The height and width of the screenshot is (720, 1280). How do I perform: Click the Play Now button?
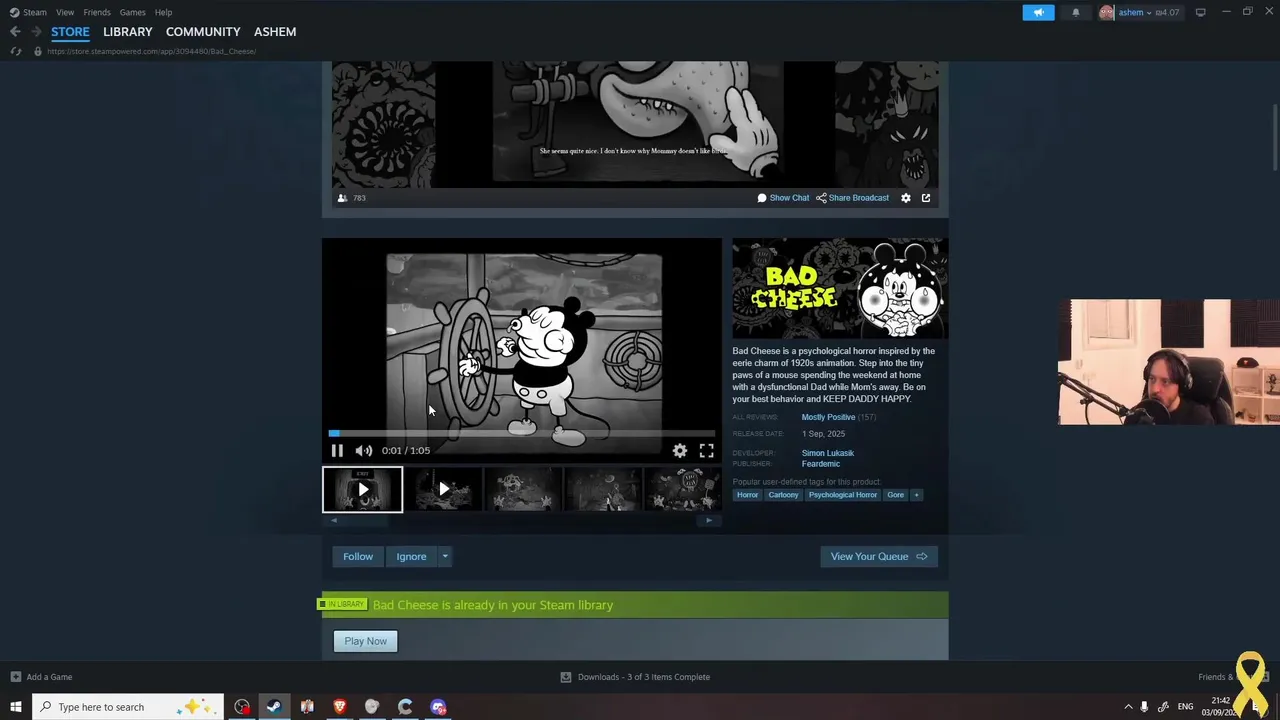pyautogui.click(x=365, y=641)
